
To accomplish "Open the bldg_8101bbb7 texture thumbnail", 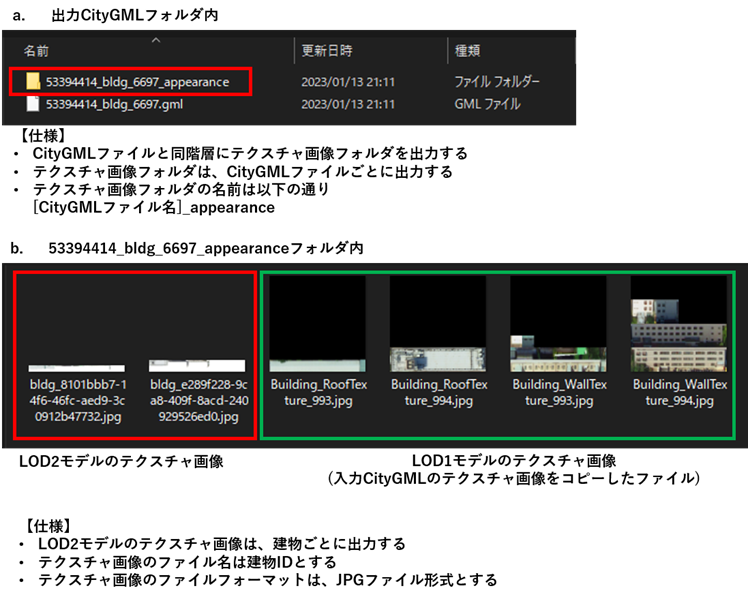I will 77,368.
